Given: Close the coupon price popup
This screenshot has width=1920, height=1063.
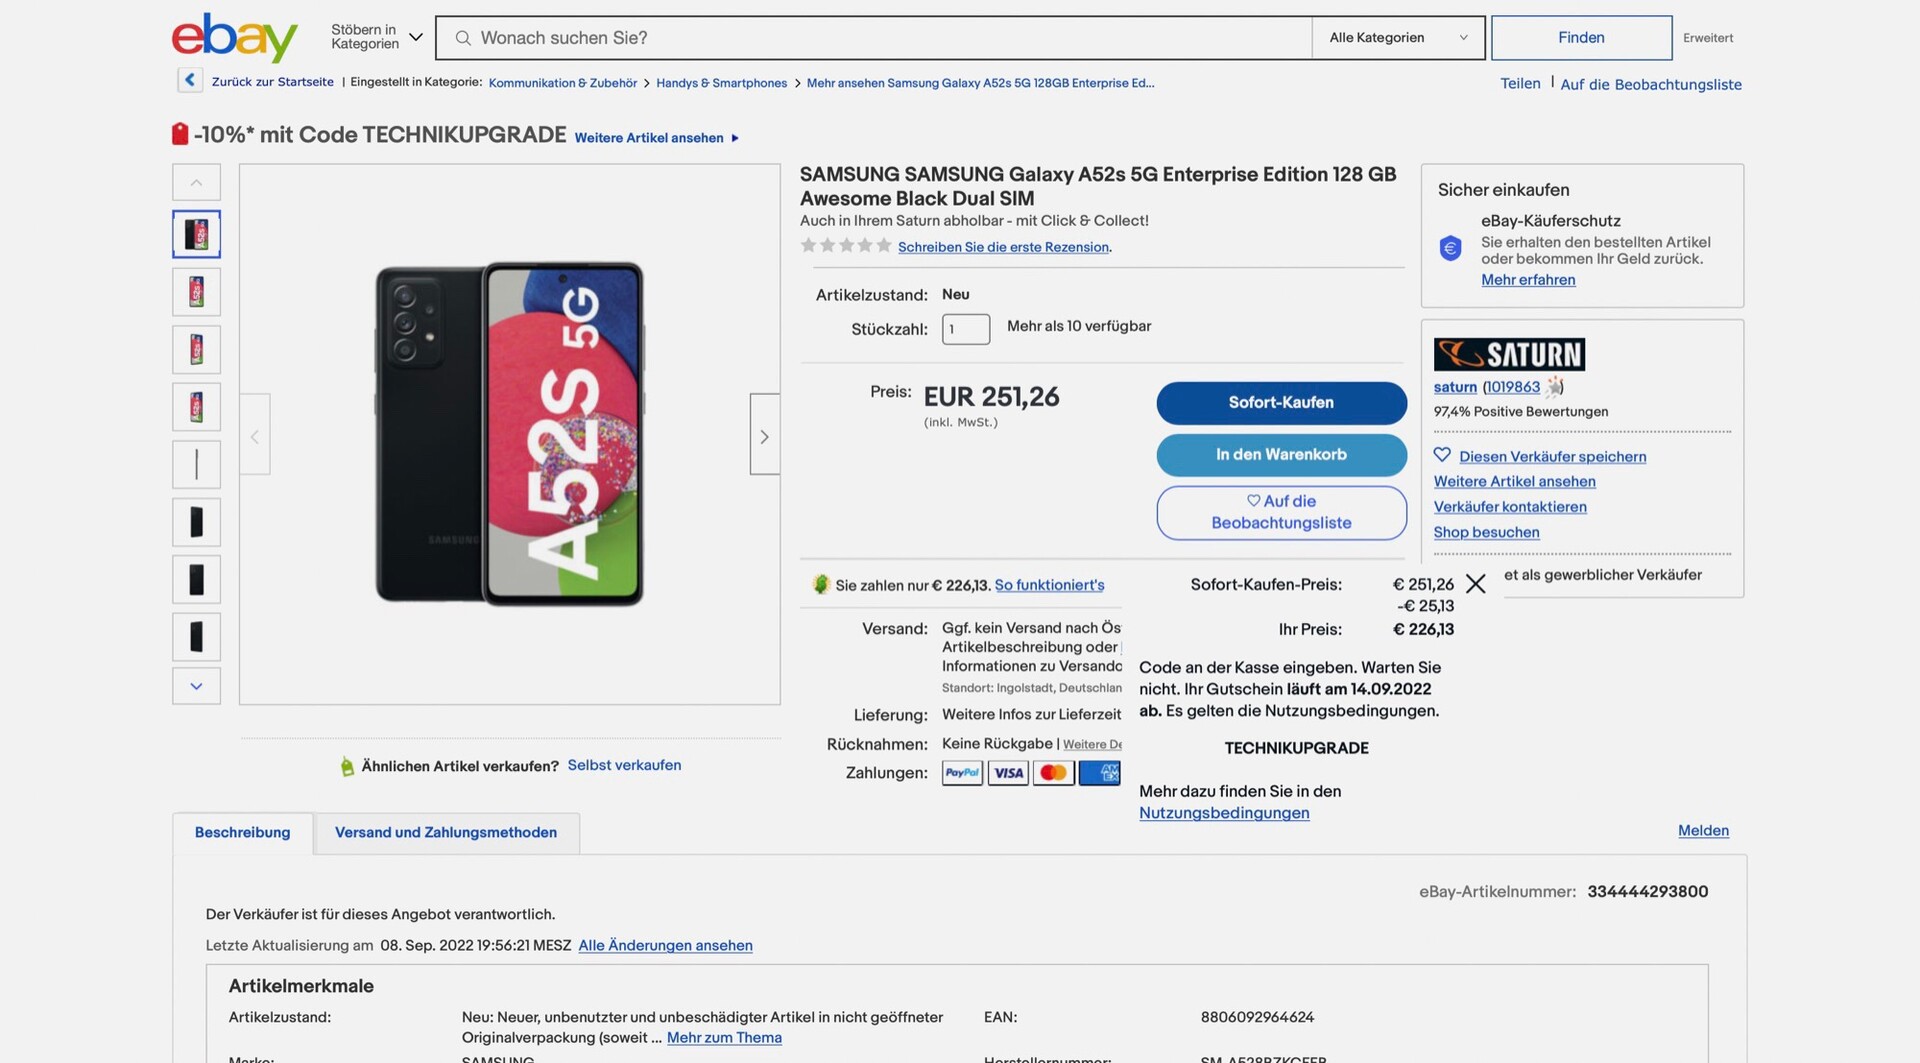Looking at the screenshot, I should pos(1475,584).
